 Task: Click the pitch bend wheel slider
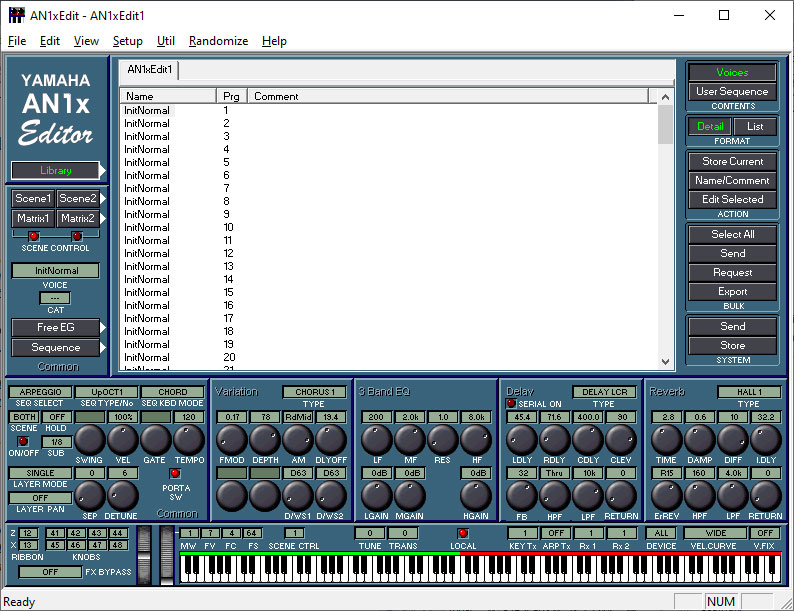point(144,555)
